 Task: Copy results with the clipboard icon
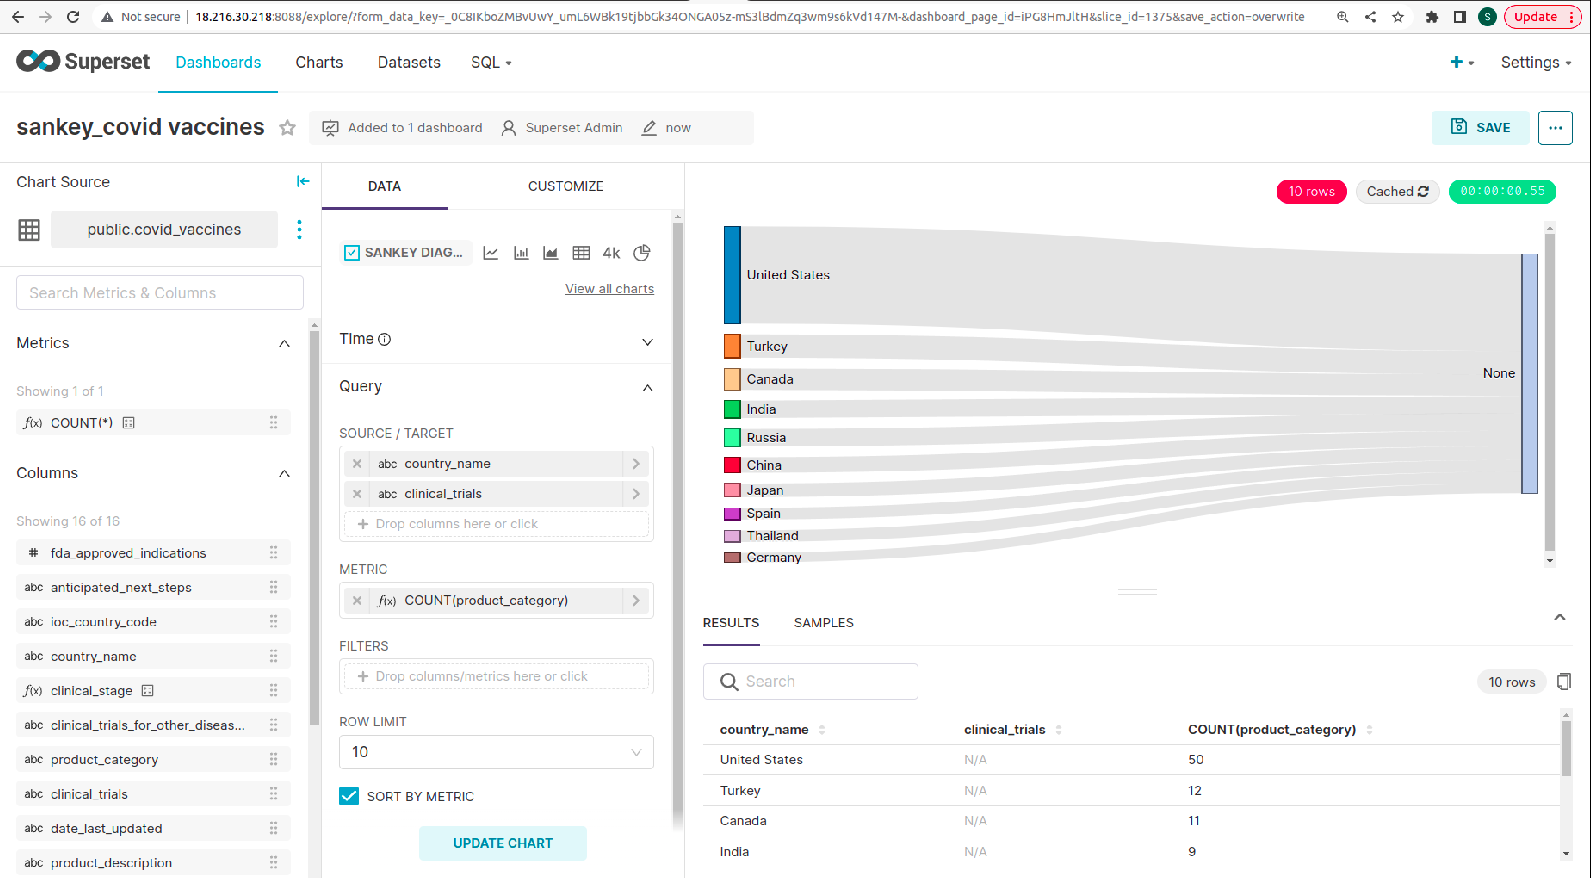(x=1564, y=681)
